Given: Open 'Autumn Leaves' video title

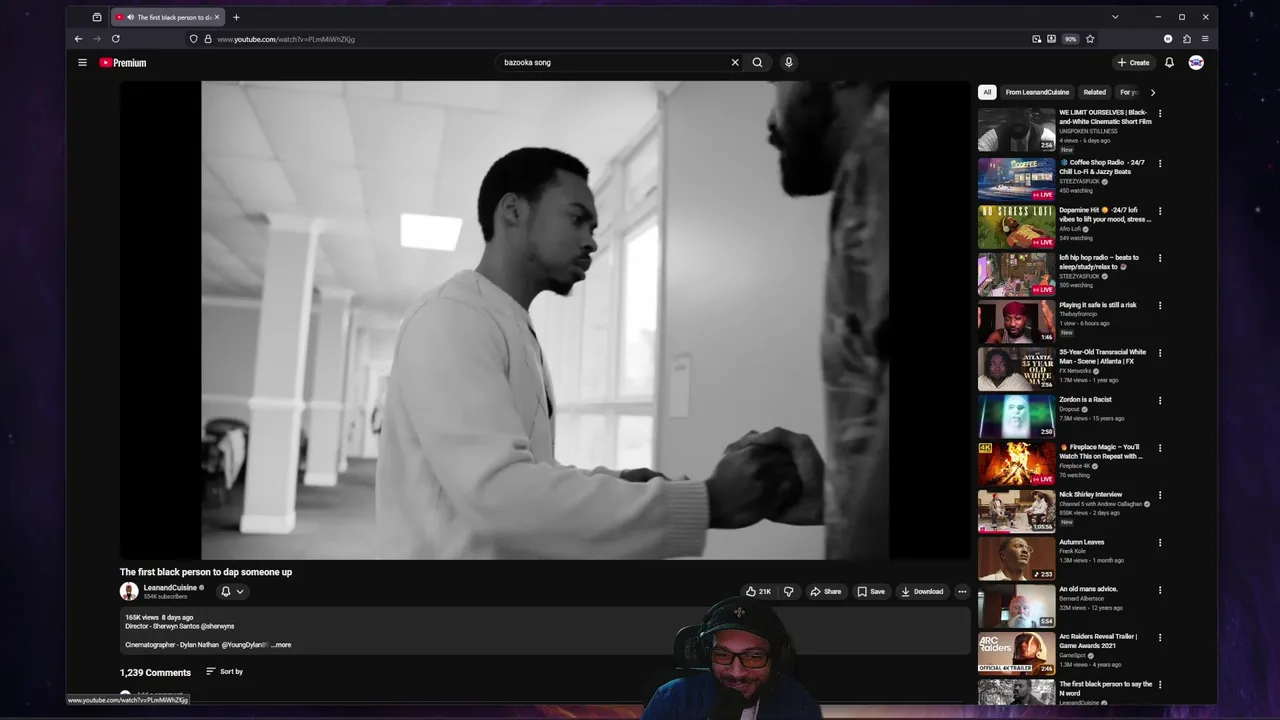Looking at the screenshot, I should click(x=1082, y=542).
